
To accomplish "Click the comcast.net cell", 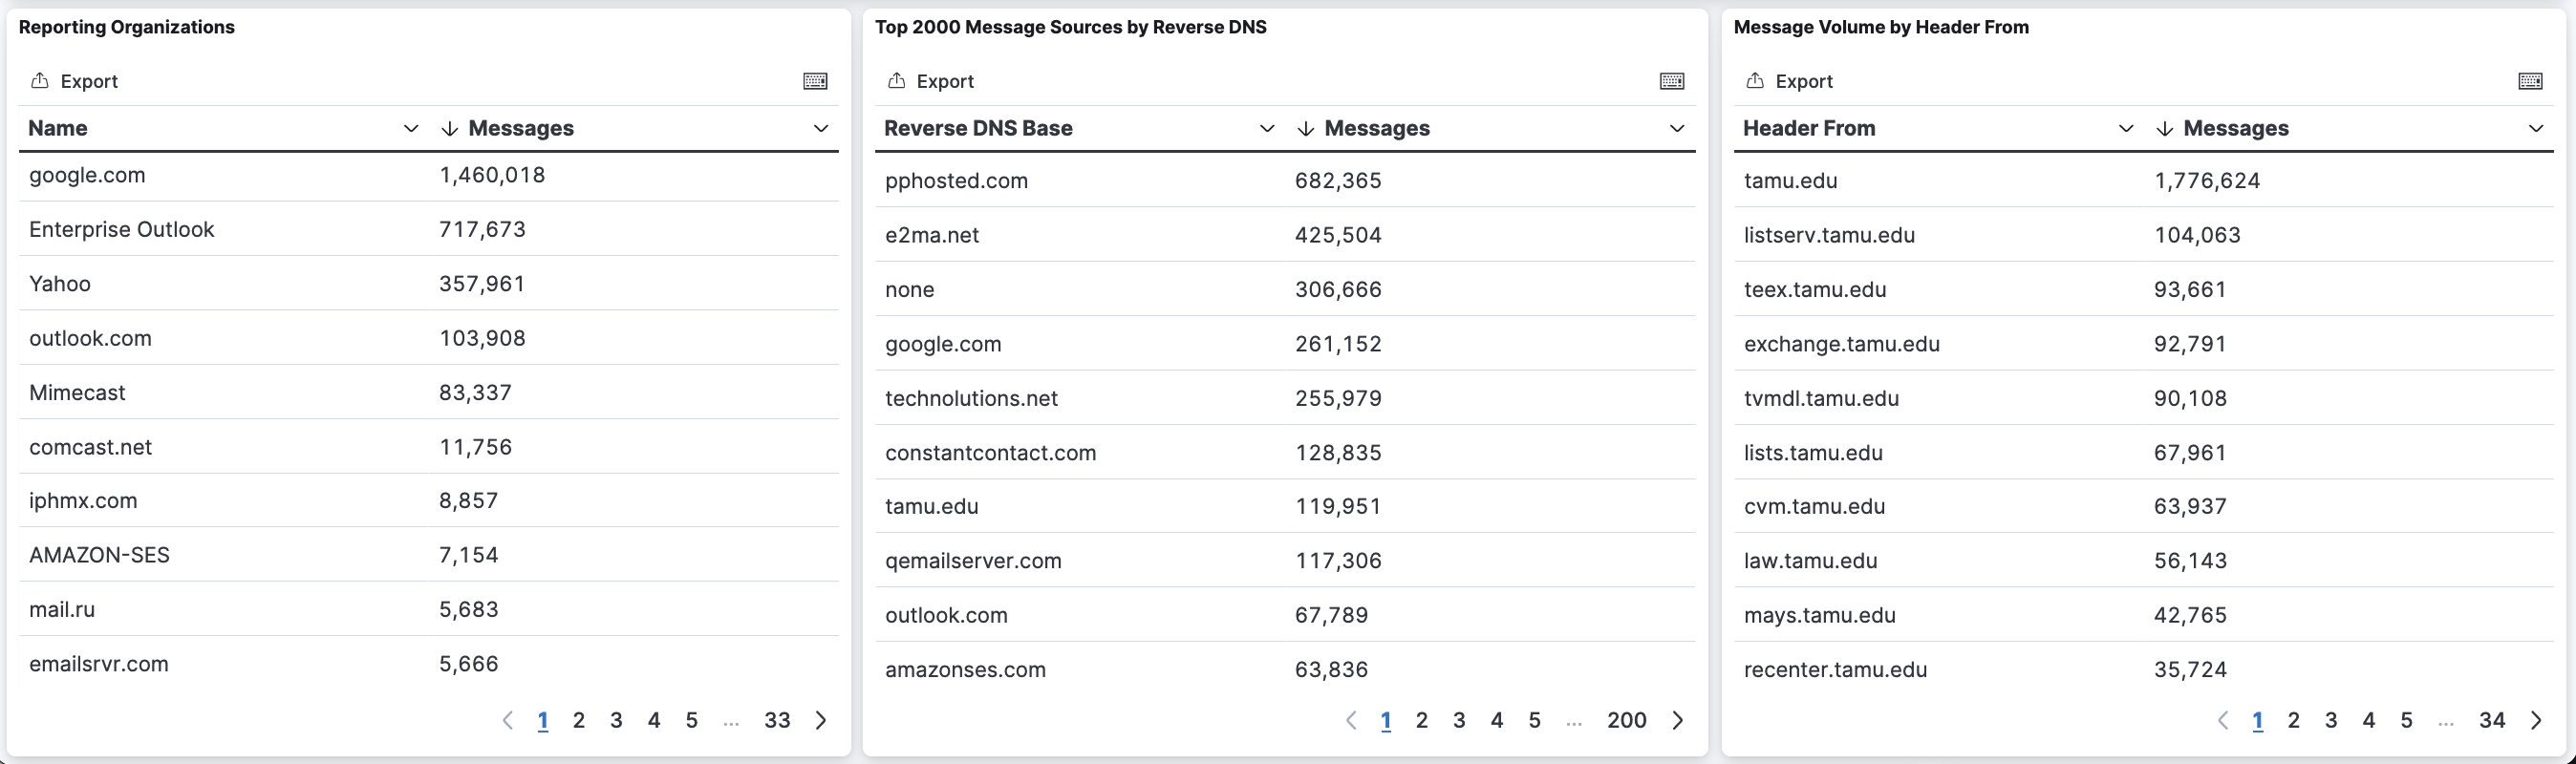I will 90,447.
